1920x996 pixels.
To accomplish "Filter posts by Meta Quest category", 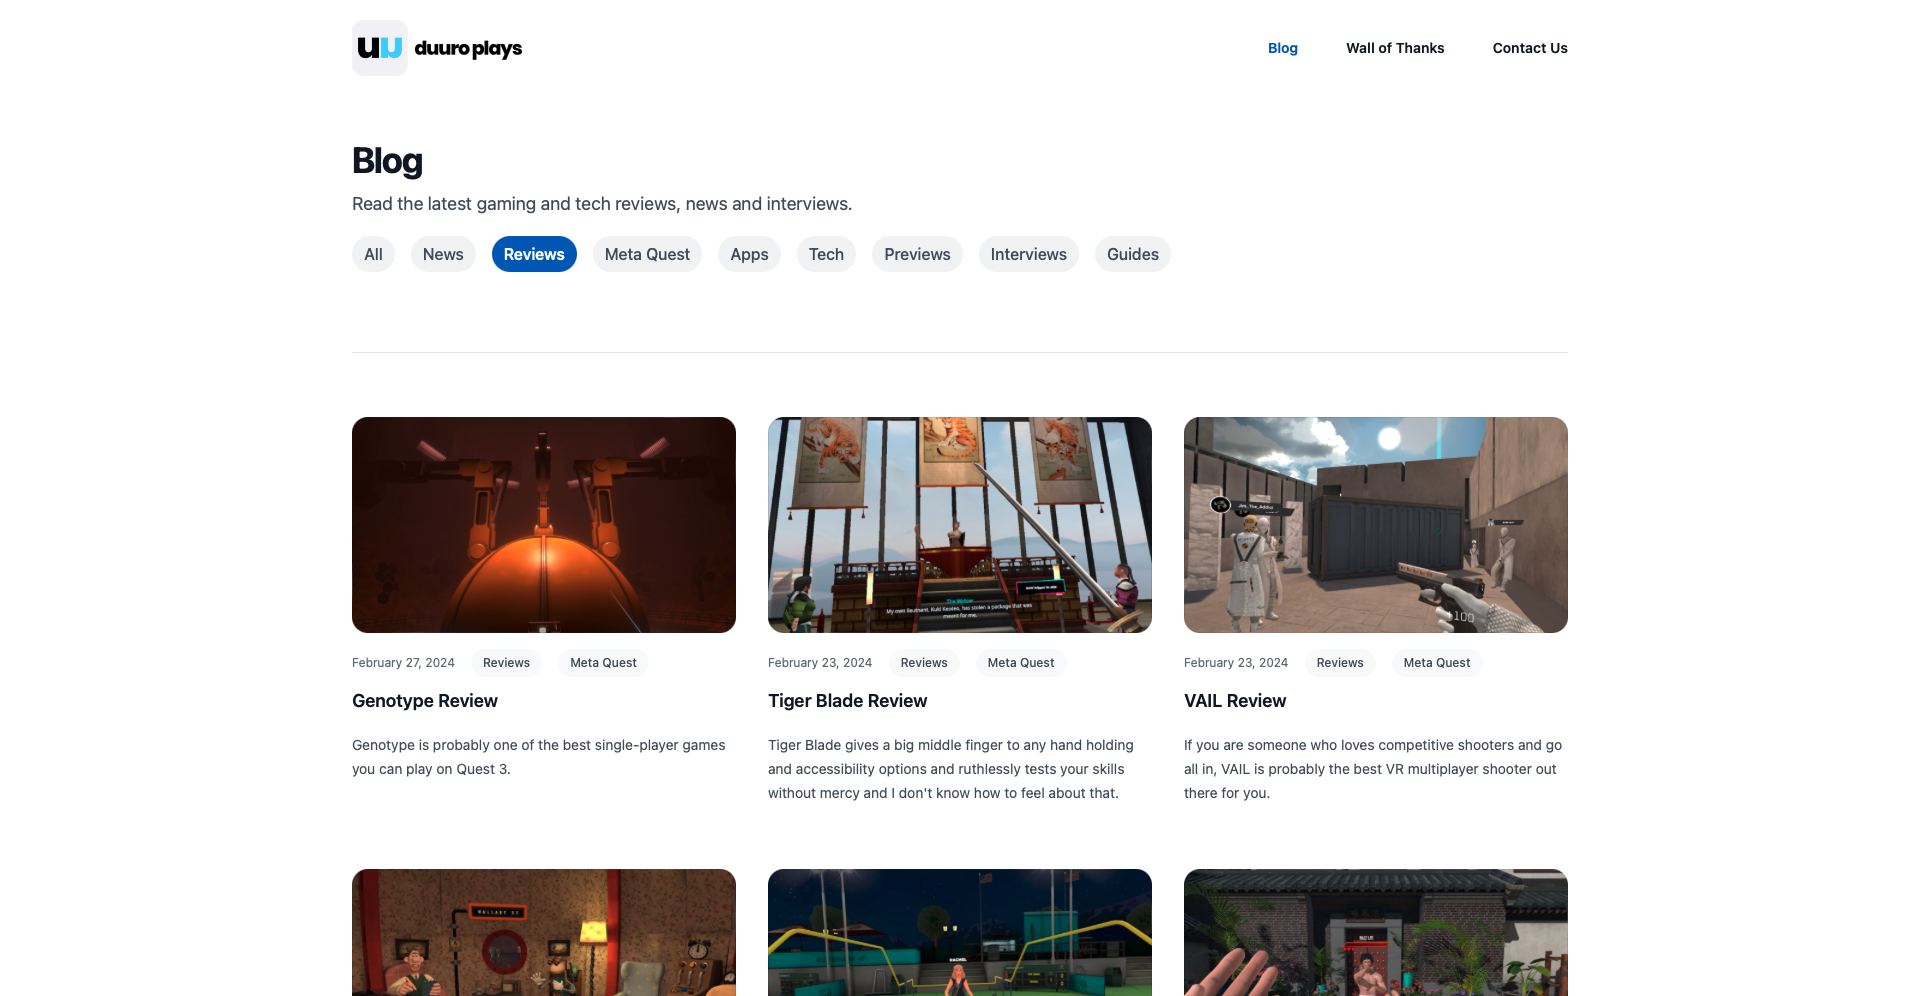I will pyautogui.click(x=647, y=254).
